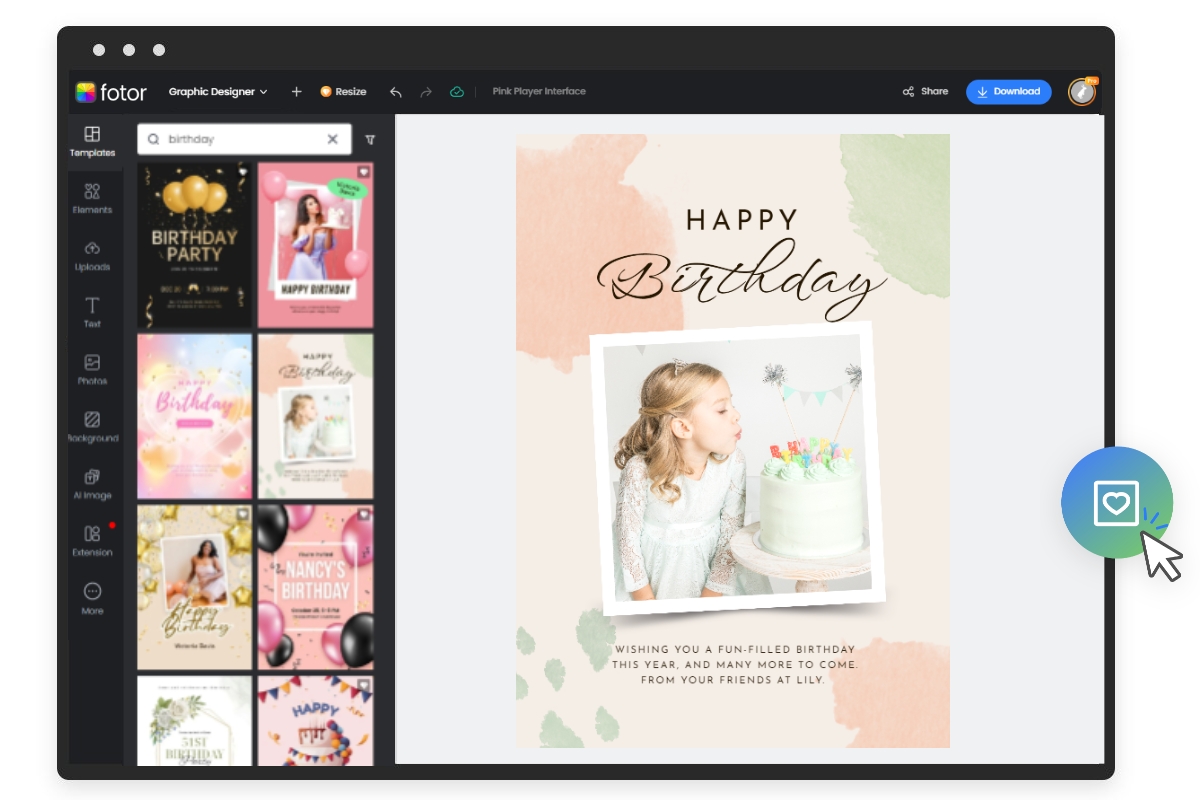Open the Graphic Designer dropdown
The image size is (1200, 800).
click(x=218, y=91)
